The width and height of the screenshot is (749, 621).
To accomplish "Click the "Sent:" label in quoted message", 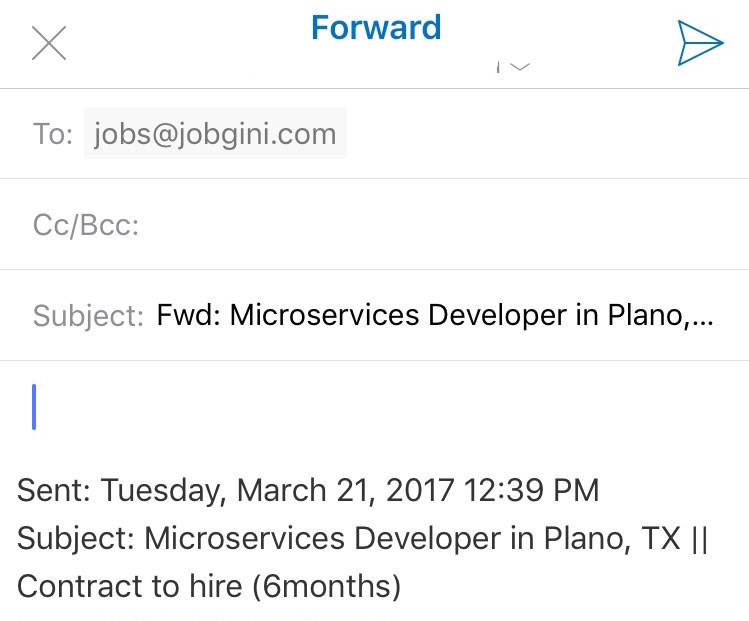I will [x=54, y=491].
